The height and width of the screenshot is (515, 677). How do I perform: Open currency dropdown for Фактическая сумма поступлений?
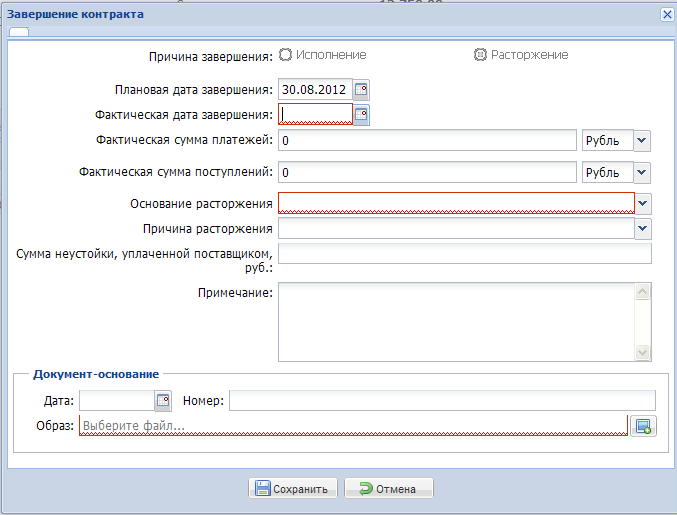(642, 172)
